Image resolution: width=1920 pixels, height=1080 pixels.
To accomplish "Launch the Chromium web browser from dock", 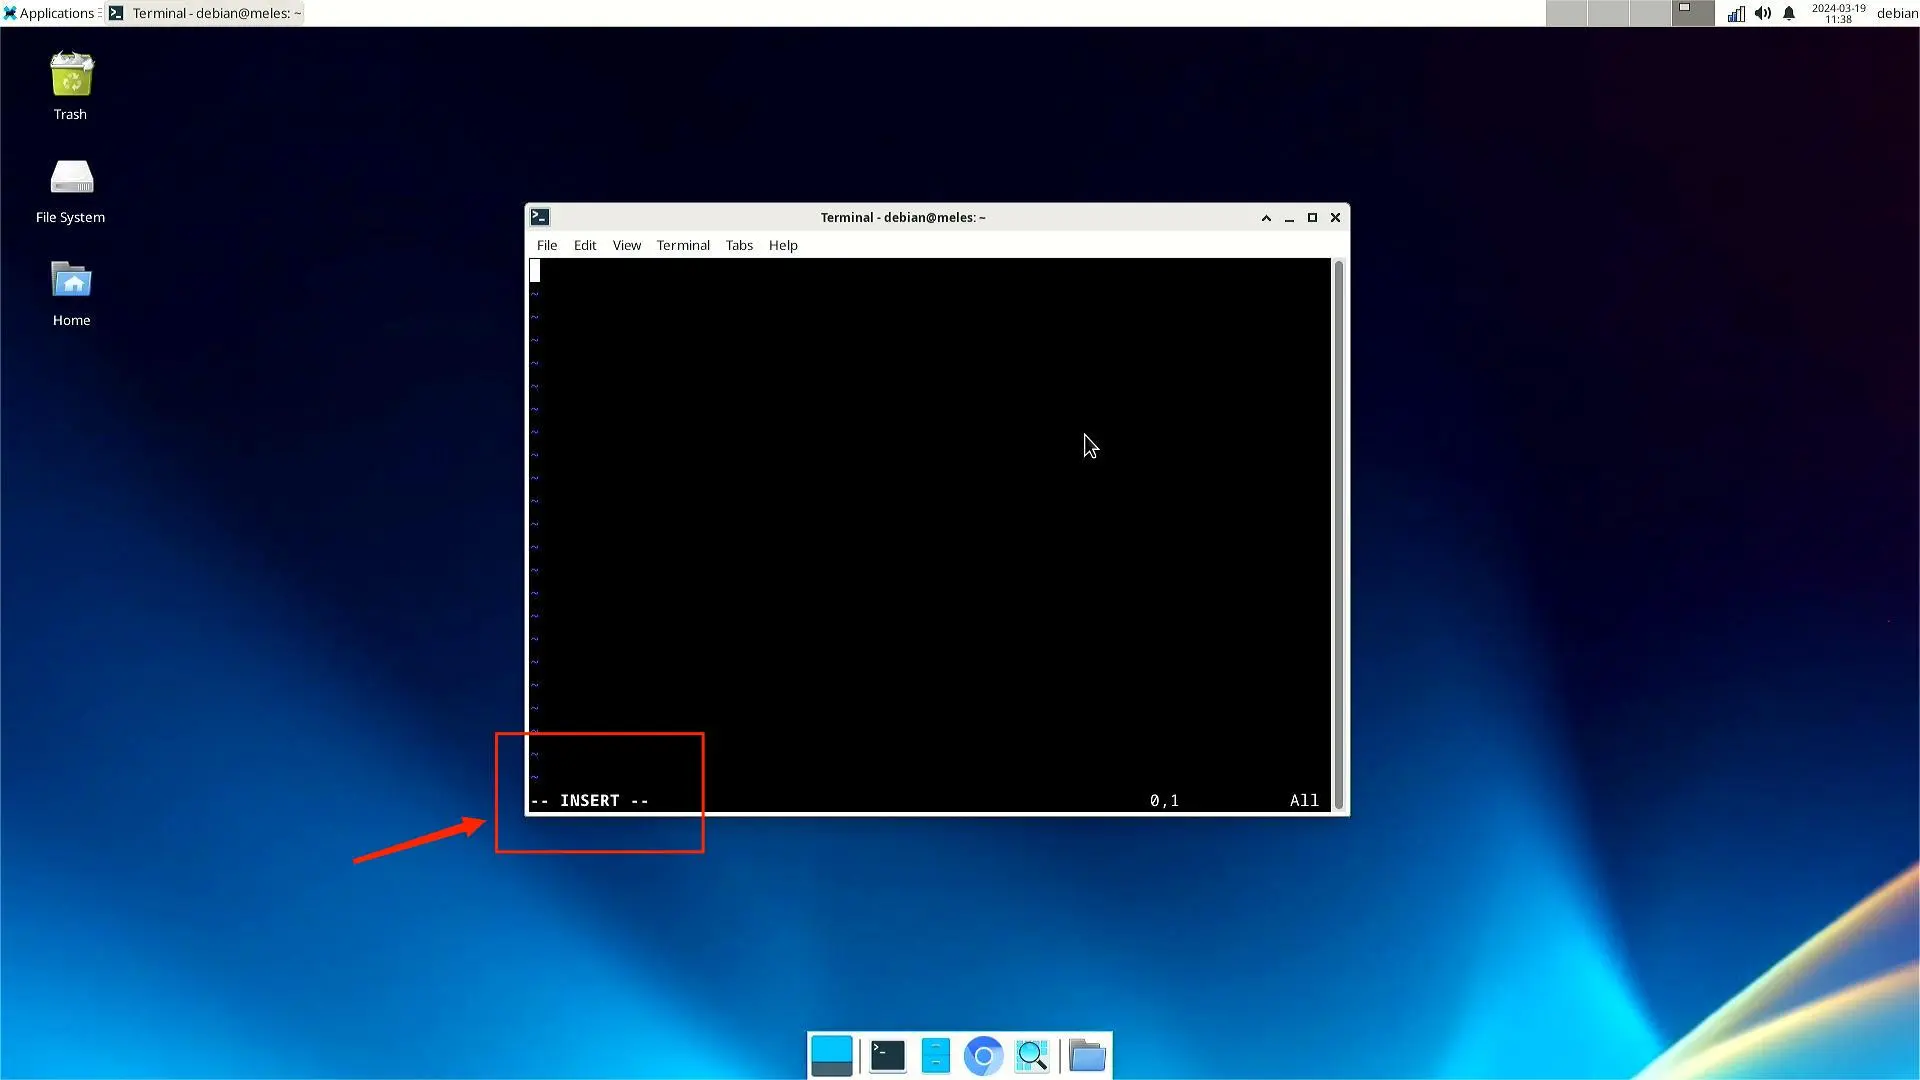I will coord(984,1056).
